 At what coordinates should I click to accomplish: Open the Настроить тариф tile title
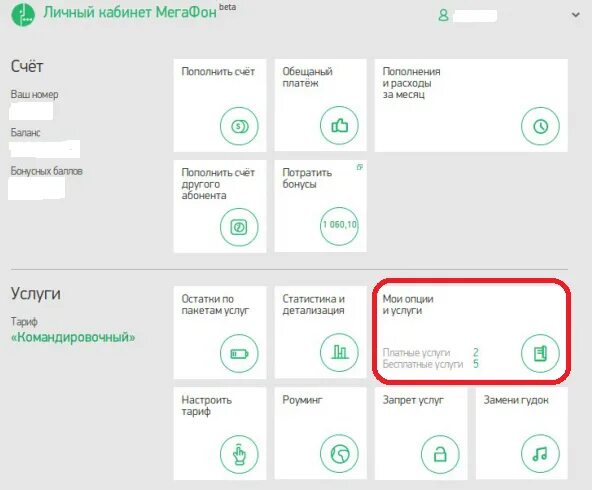tap(206, 405)
